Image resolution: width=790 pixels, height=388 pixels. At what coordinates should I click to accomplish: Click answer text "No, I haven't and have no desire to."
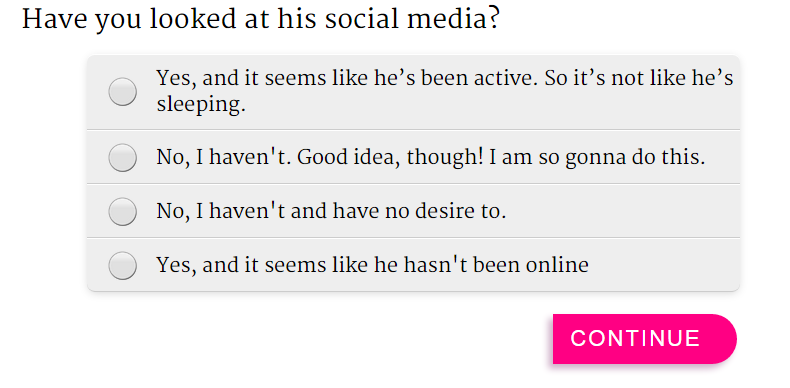[331, 212]
